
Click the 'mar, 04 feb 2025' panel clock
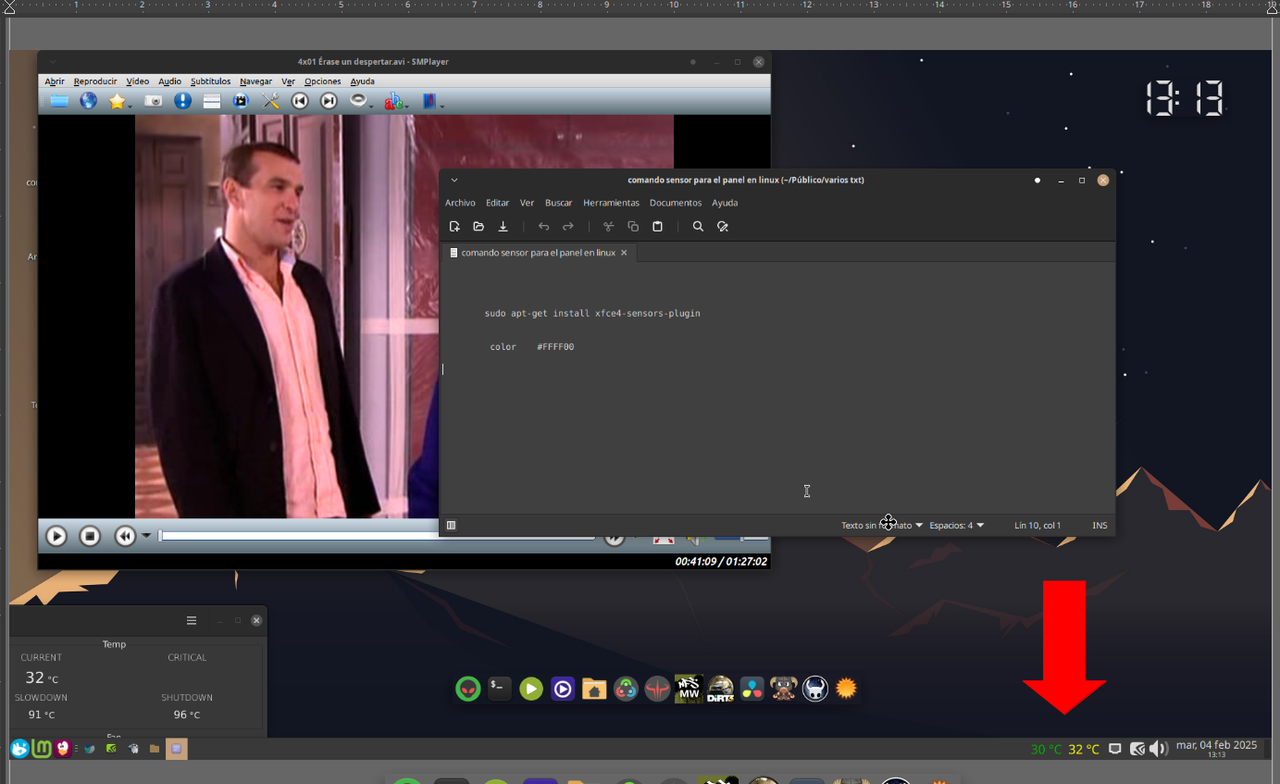tap(1216, 745)
